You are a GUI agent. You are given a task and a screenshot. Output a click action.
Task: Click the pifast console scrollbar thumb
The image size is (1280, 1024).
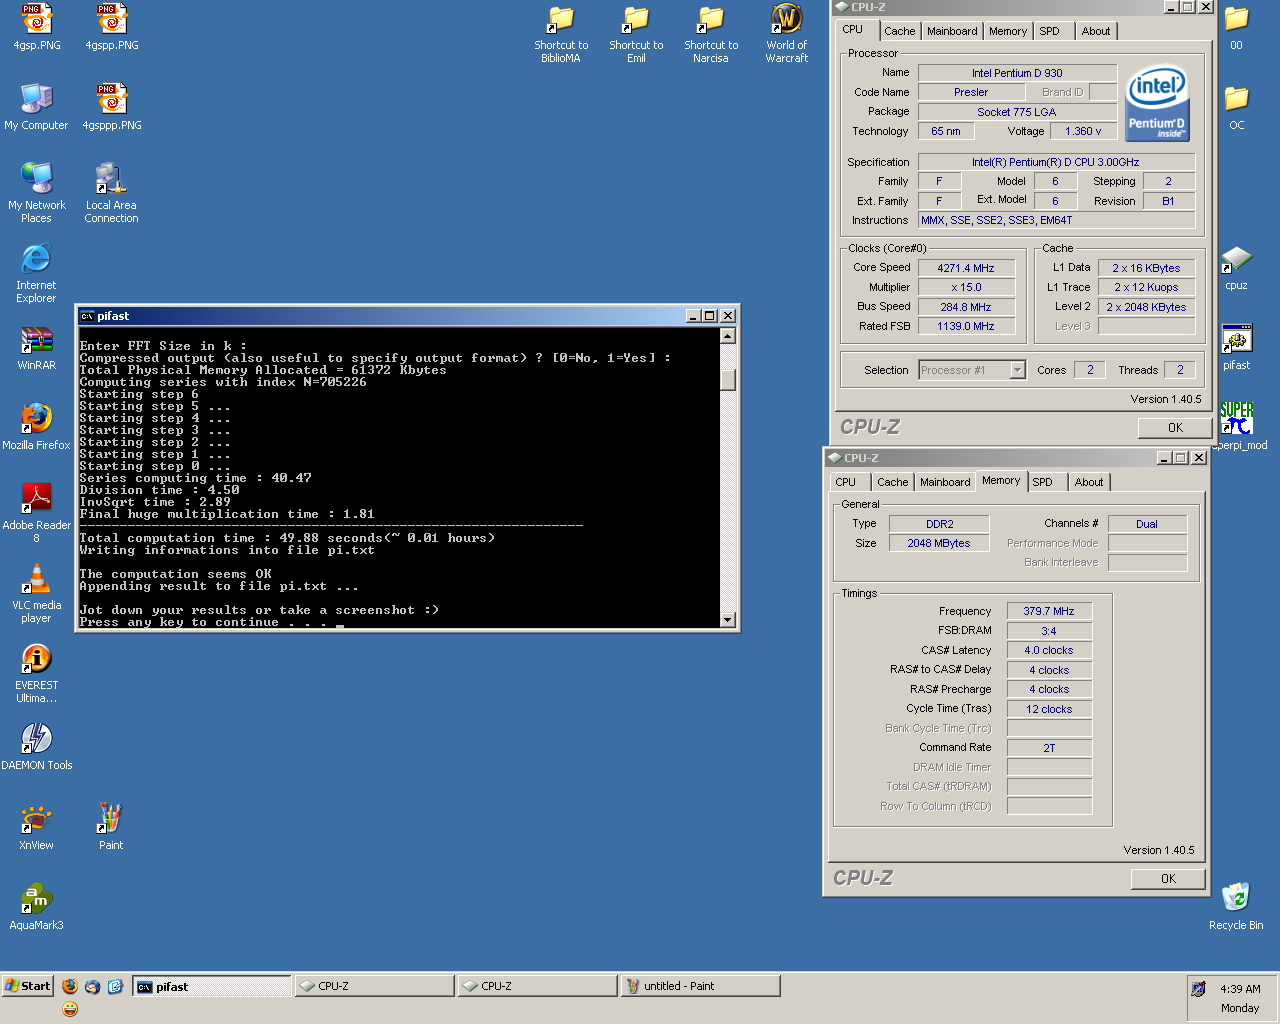click(728, 380)
